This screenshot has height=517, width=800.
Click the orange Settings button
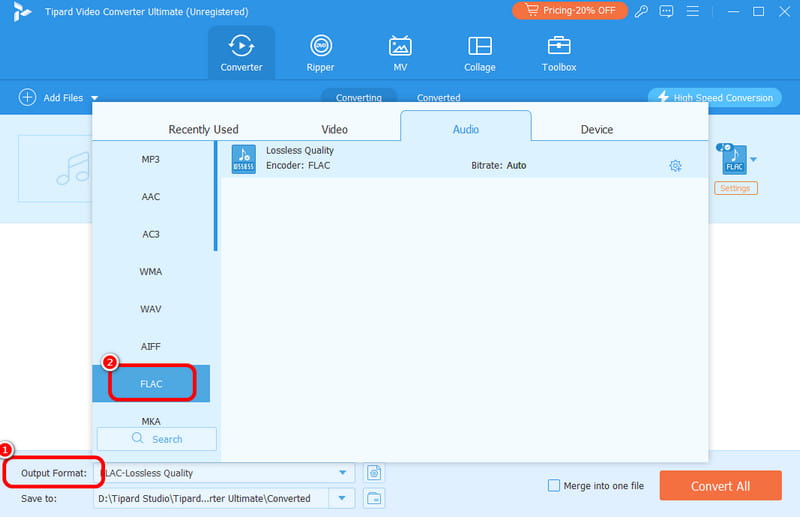point(735,188)
